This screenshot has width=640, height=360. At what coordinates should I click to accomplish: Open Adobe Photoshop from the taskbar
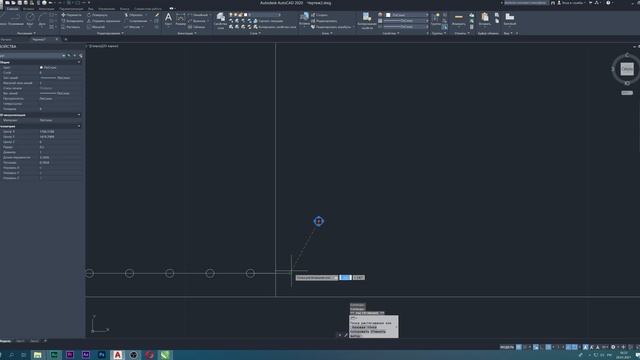pyautogui.click(x=102, y=355)
